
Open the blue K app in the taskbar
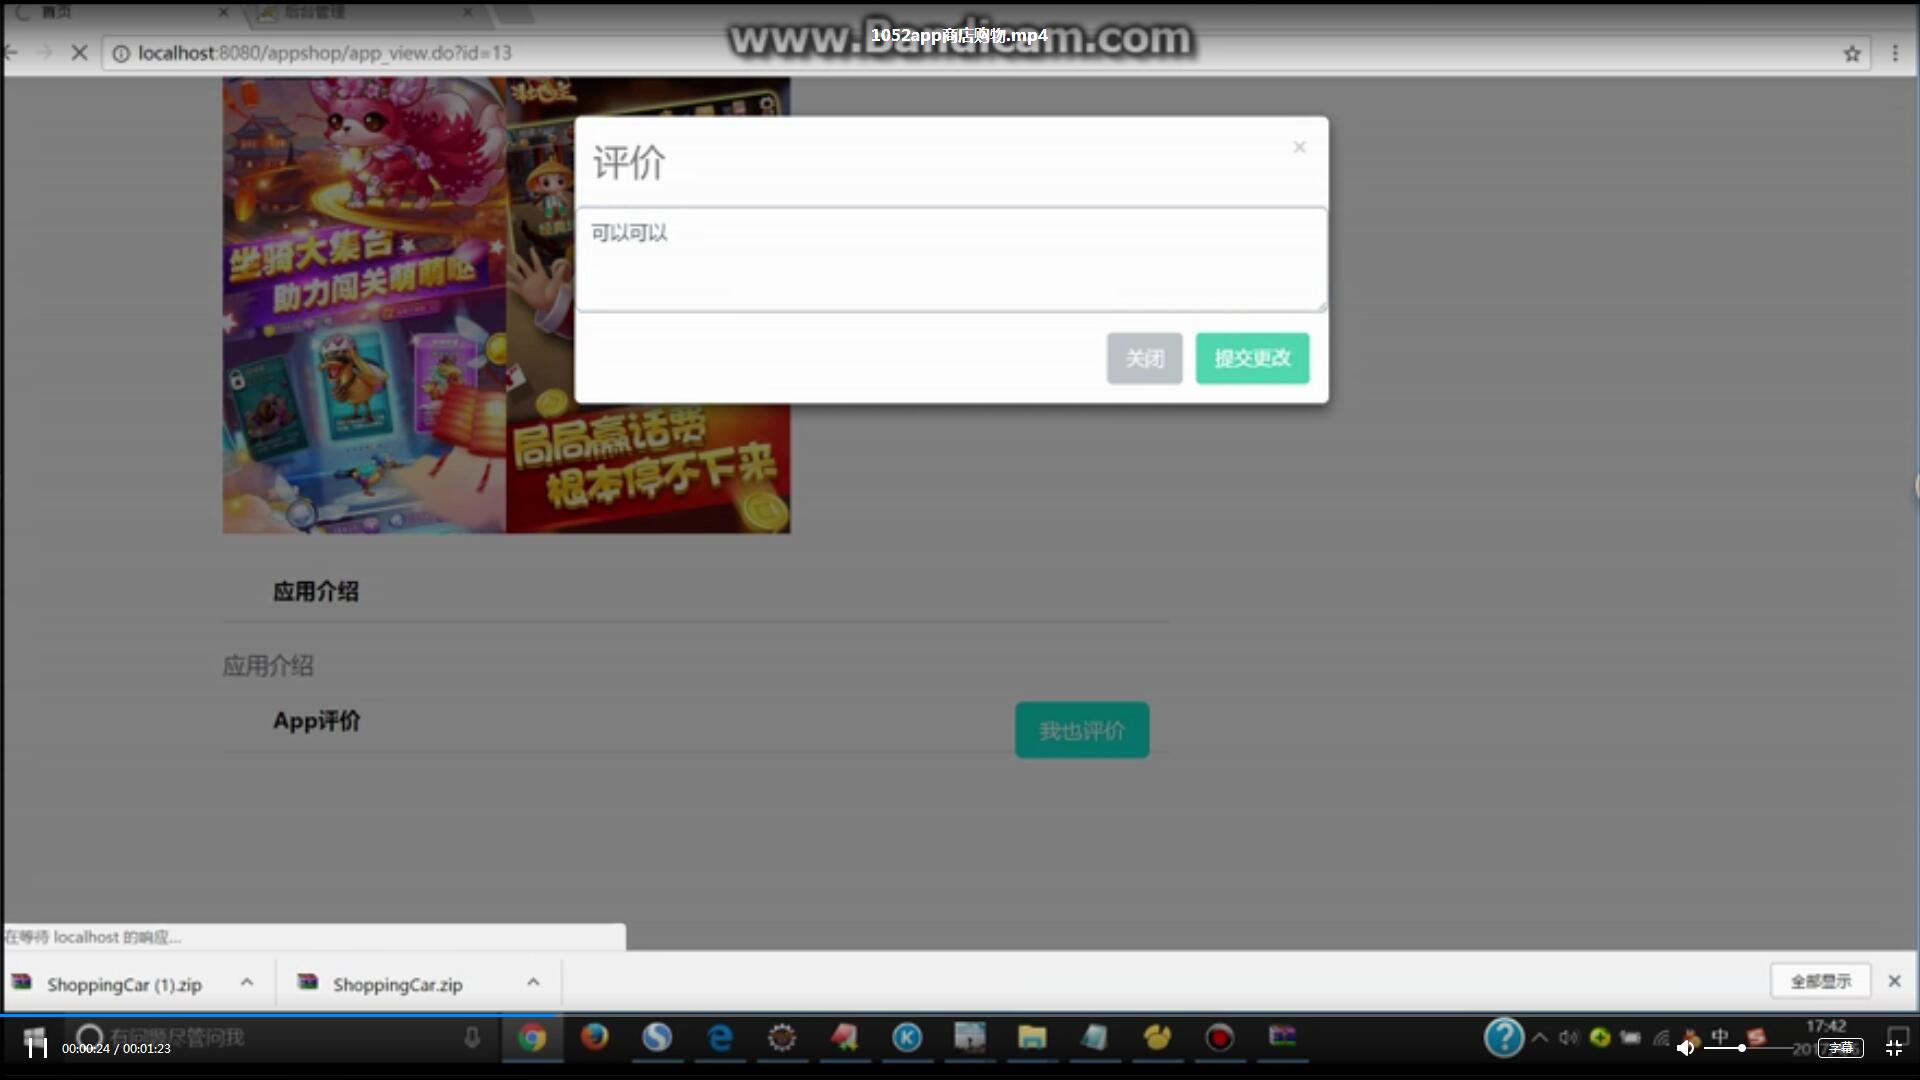click(x=907, y=1038)
